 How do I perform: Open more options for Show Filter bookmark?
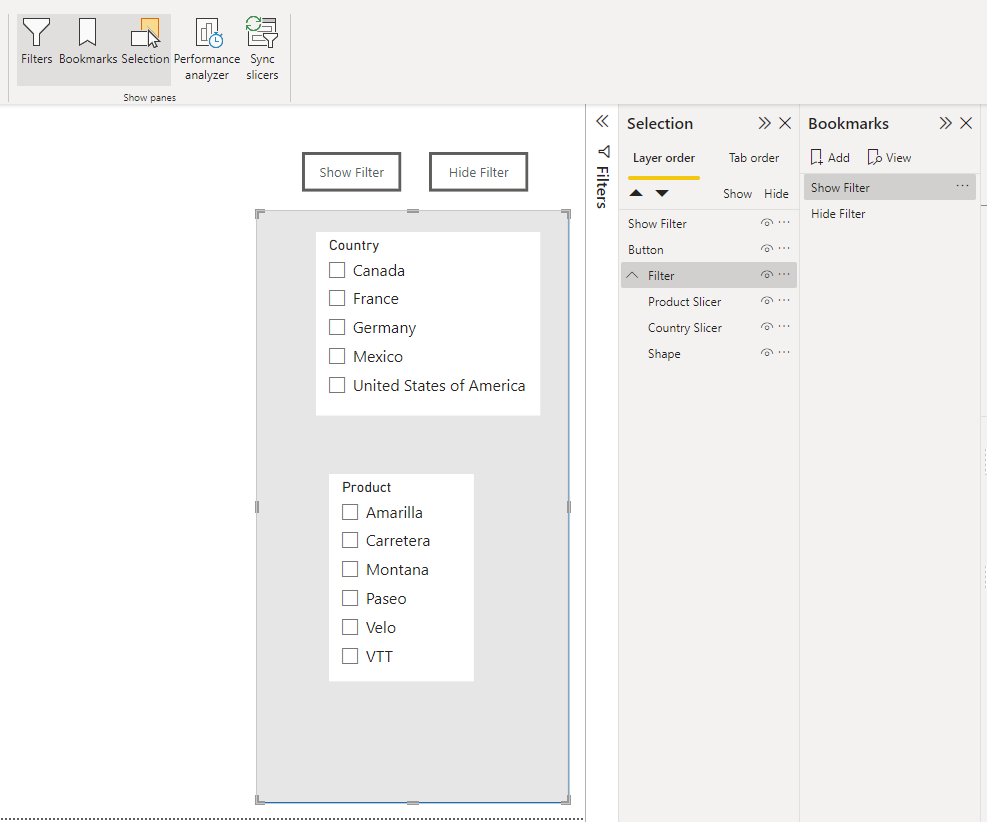click(962, 186)
